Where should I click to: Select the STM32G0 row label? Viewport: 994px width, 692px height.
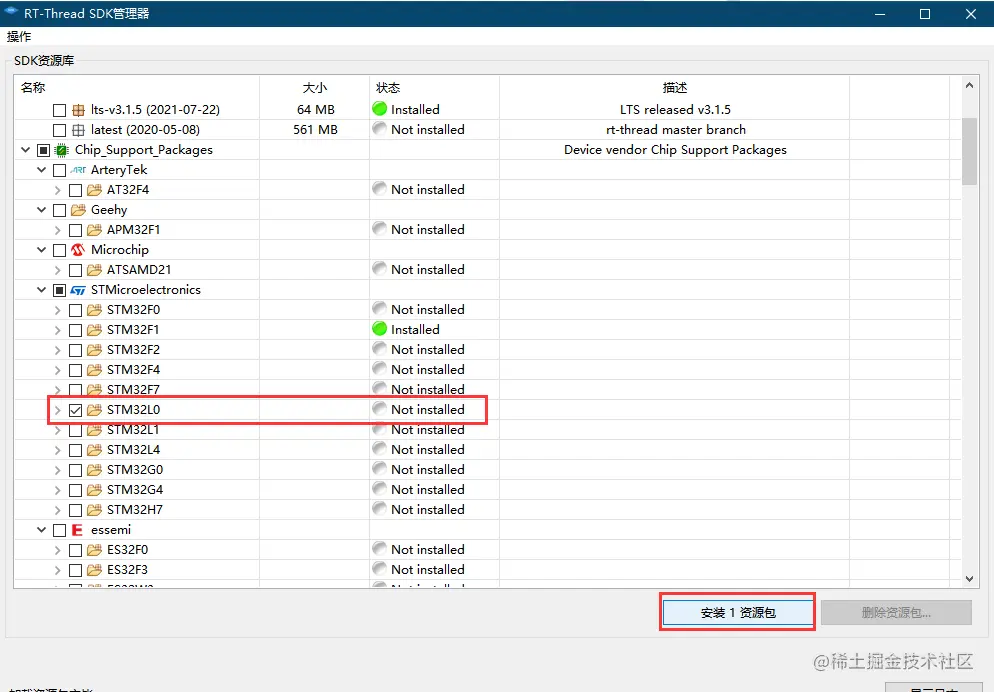[x=135, y=470]
